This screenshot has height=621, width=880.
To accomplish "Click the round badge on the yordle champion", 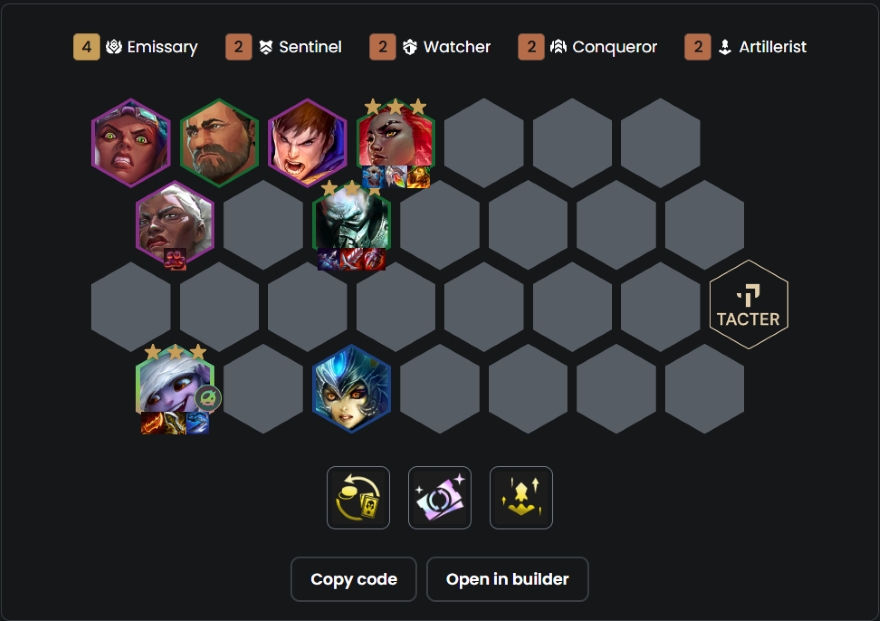I will (x=208, y=398).
